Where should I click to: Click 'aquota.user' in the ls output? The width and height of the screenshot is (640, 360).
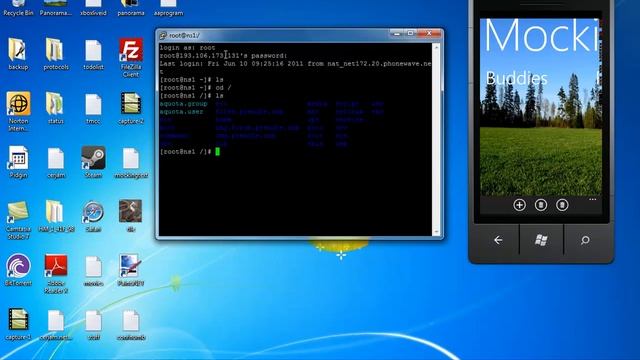tap(181, 111)
